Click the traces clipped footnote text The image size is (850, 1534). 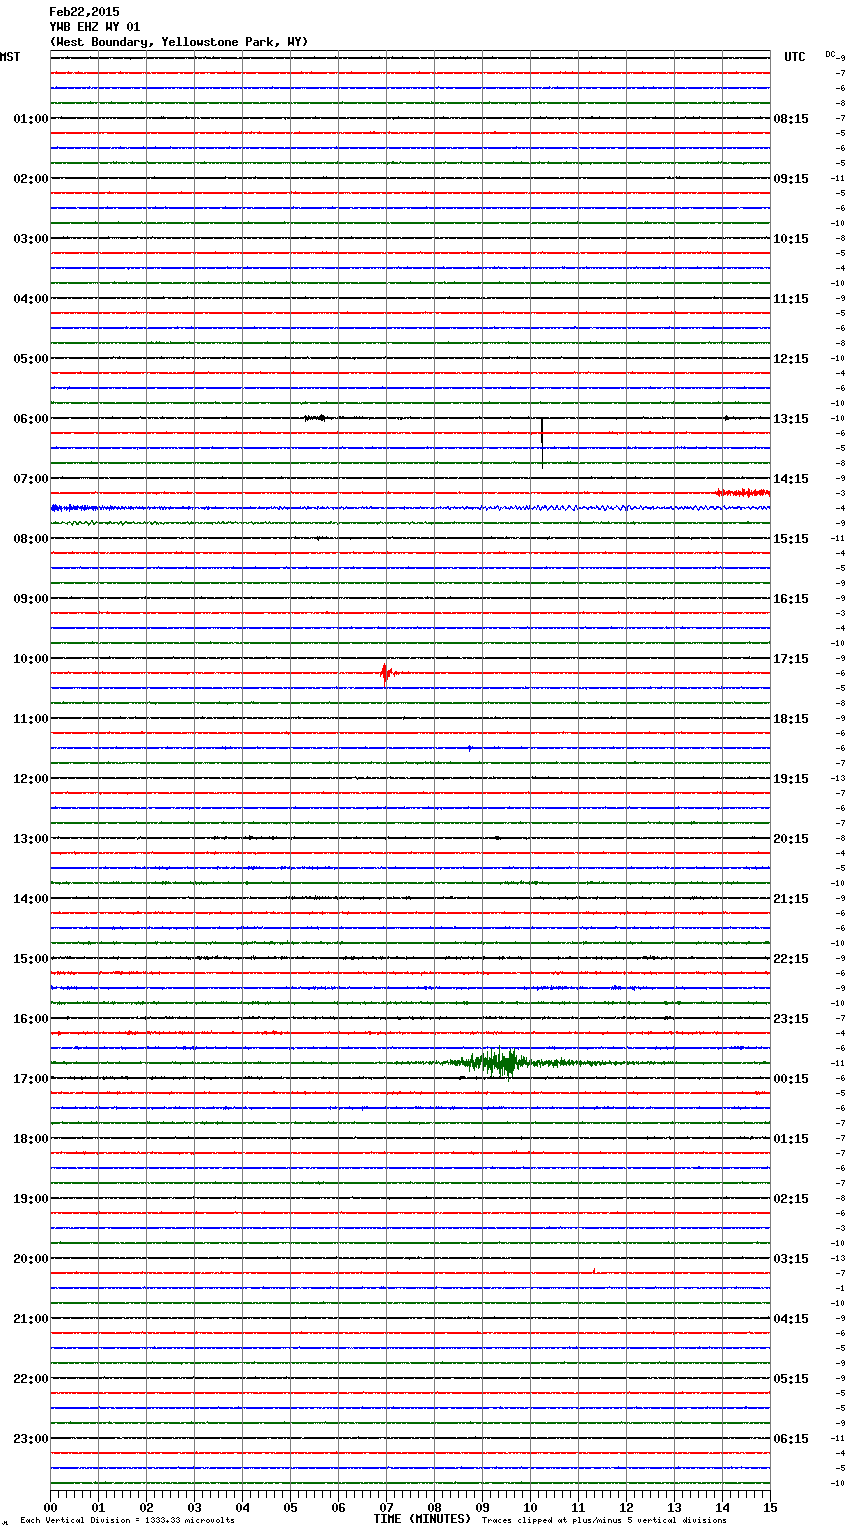(604, 1520)
